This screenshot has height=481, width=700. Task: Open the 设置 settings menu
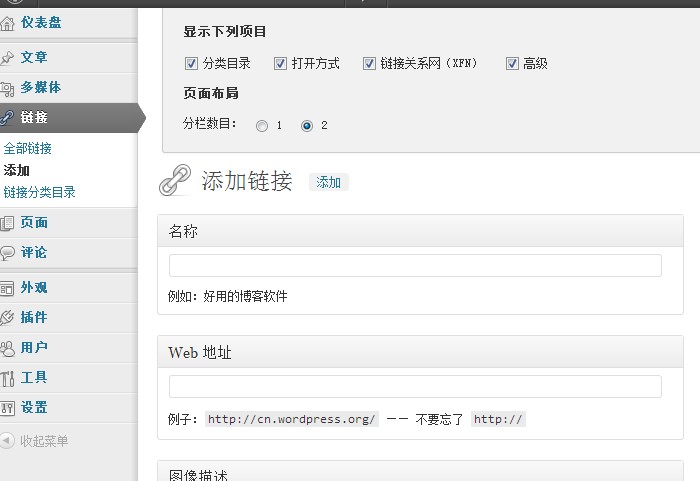(x=34, y=408)
